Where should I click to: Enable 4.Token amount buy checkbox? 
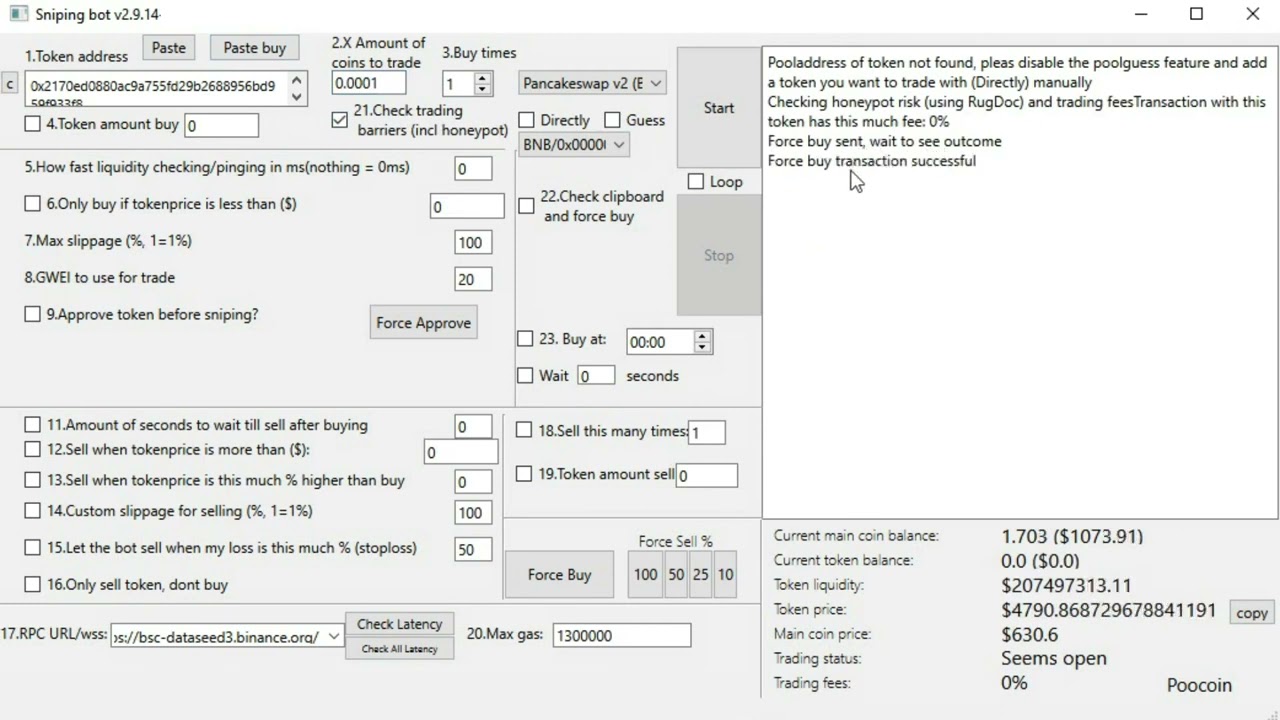[33, 124]
